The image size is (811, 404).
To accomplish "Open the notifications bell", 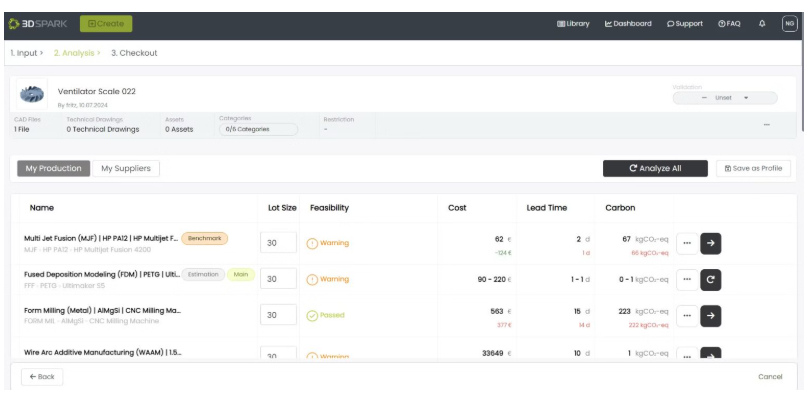I will click(762, 24).
